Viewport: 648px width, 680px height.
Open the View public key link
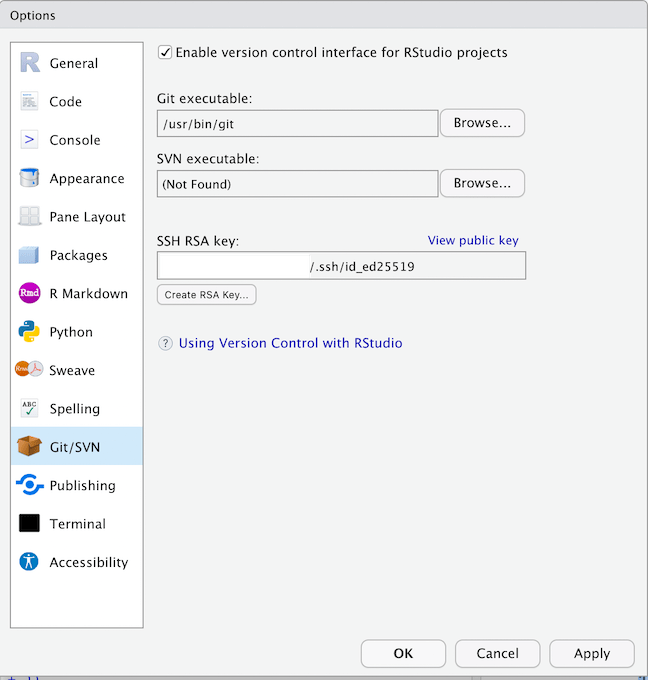coord(473,240)
